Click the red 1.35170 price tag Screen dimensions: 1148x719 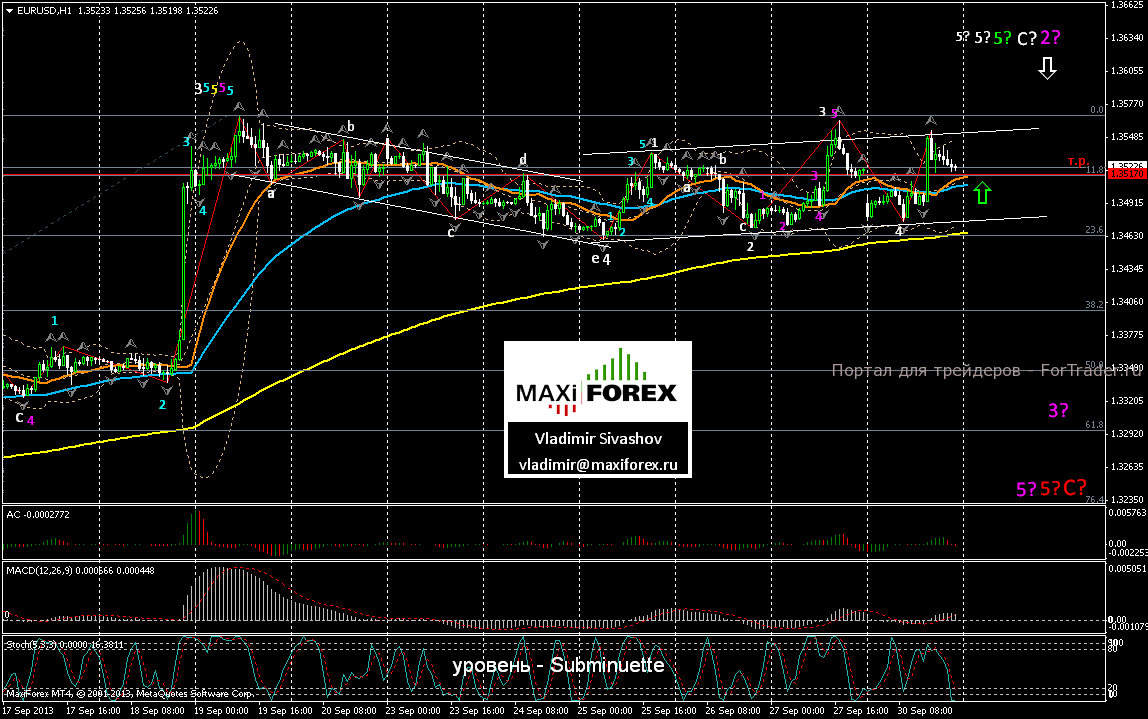1125,174
